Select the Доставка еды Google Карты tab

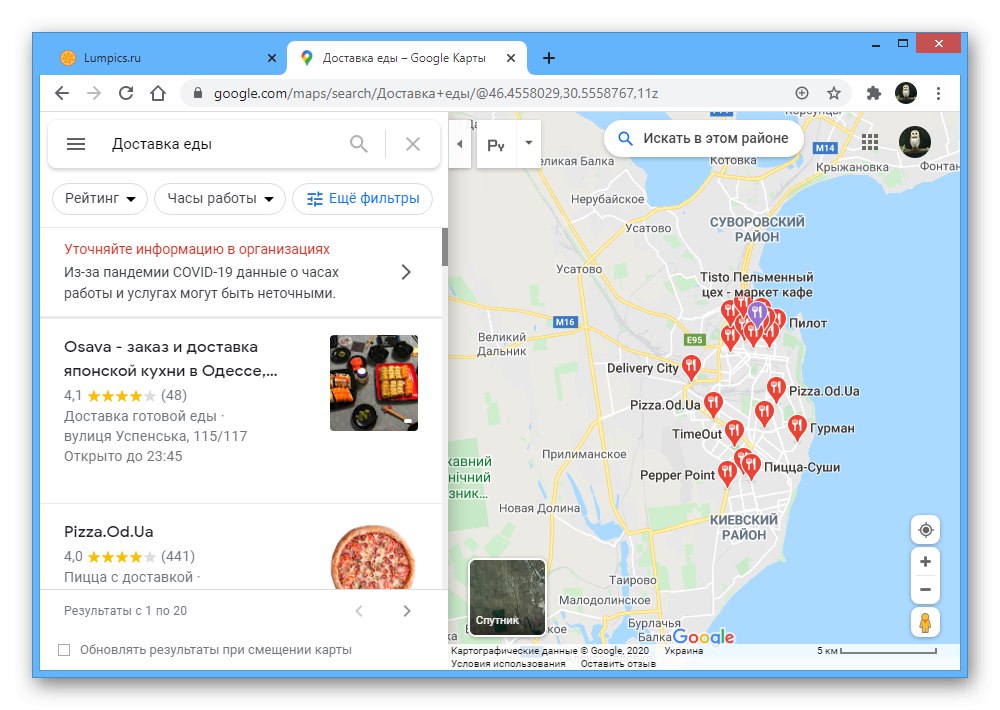click(400, 57)
